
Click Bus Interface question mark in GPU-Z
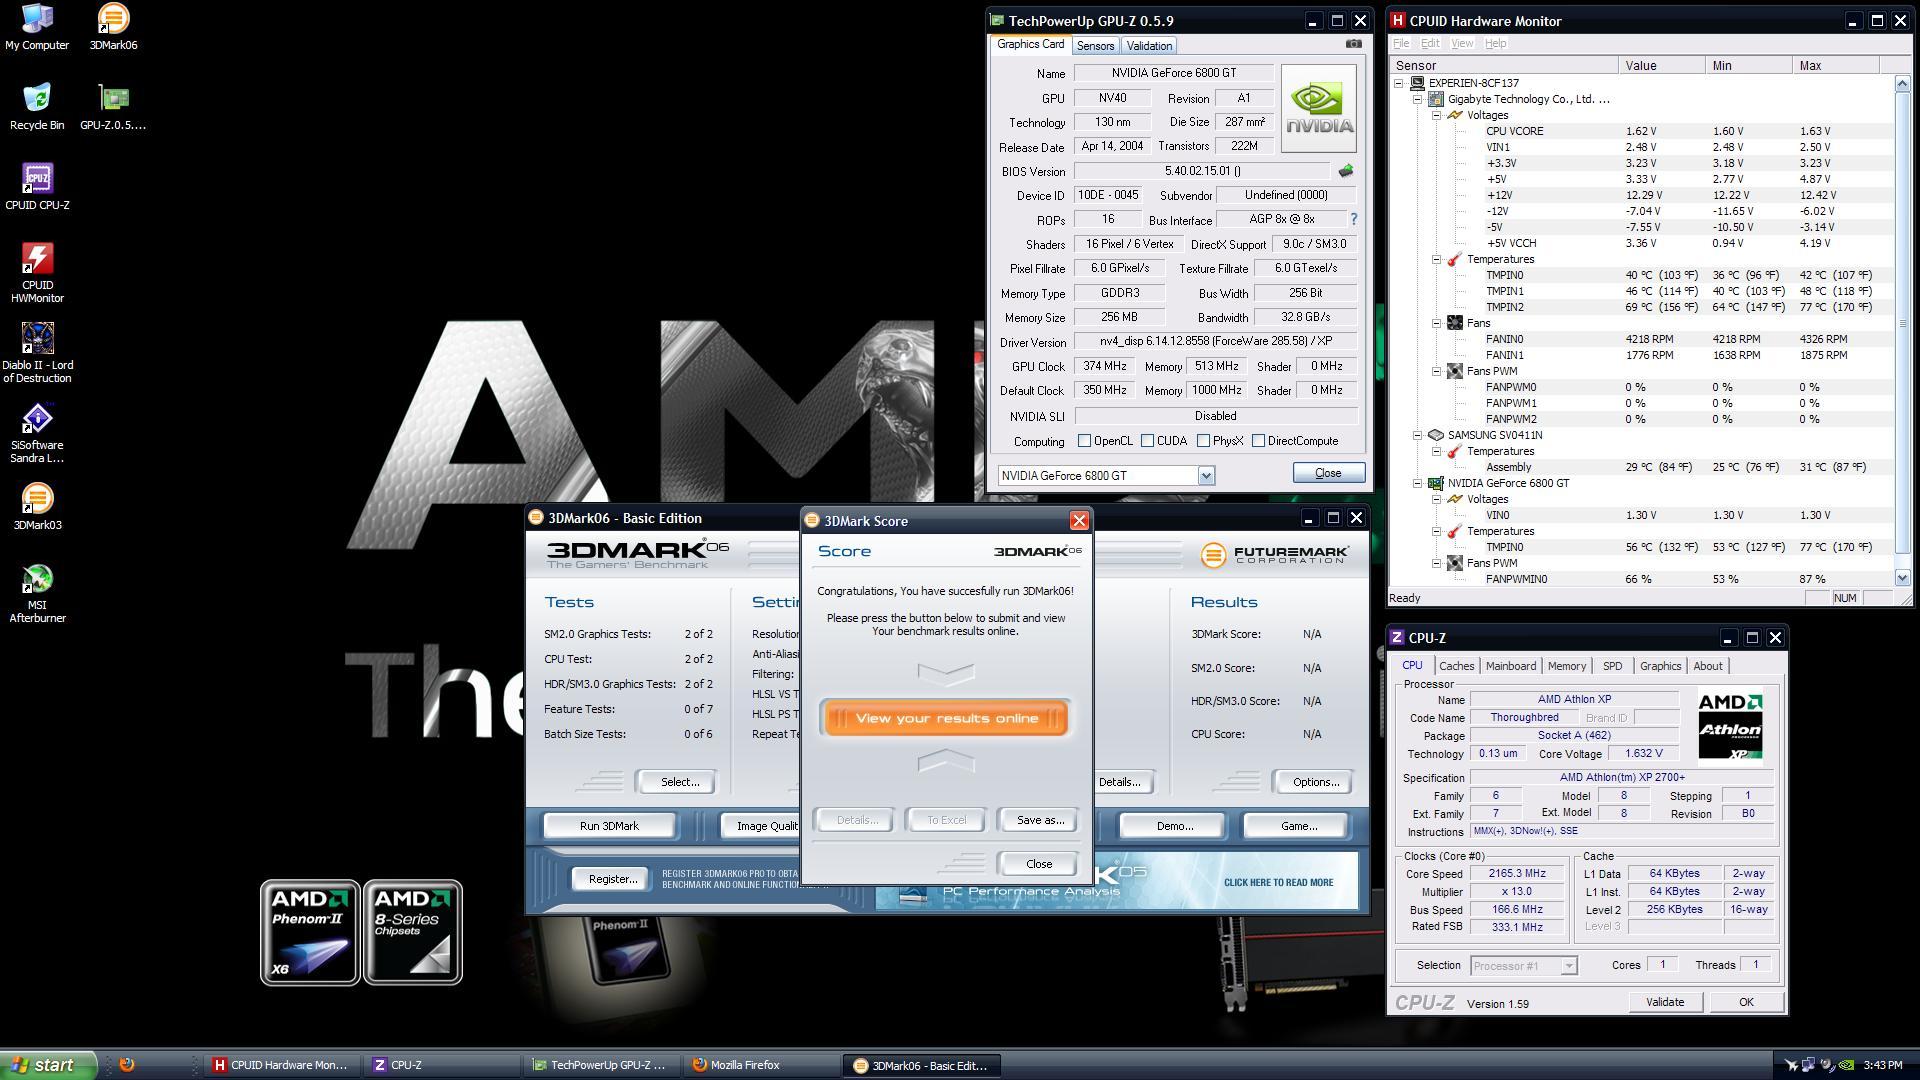point(1354,219)
